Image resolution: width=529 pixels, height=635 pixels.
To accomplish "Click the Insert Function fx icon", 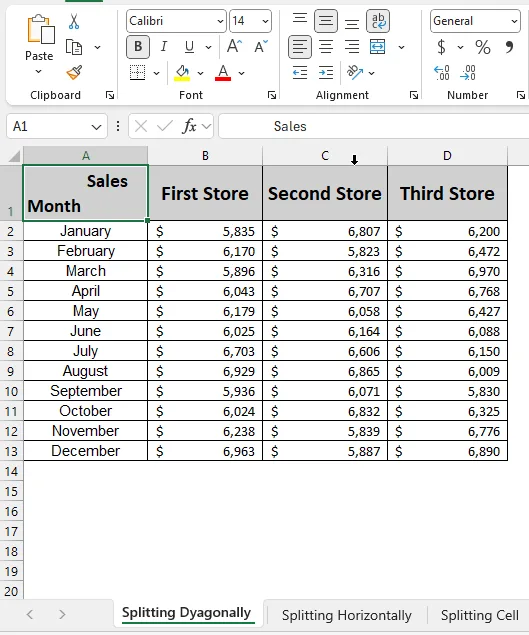I will click(190, 126).
